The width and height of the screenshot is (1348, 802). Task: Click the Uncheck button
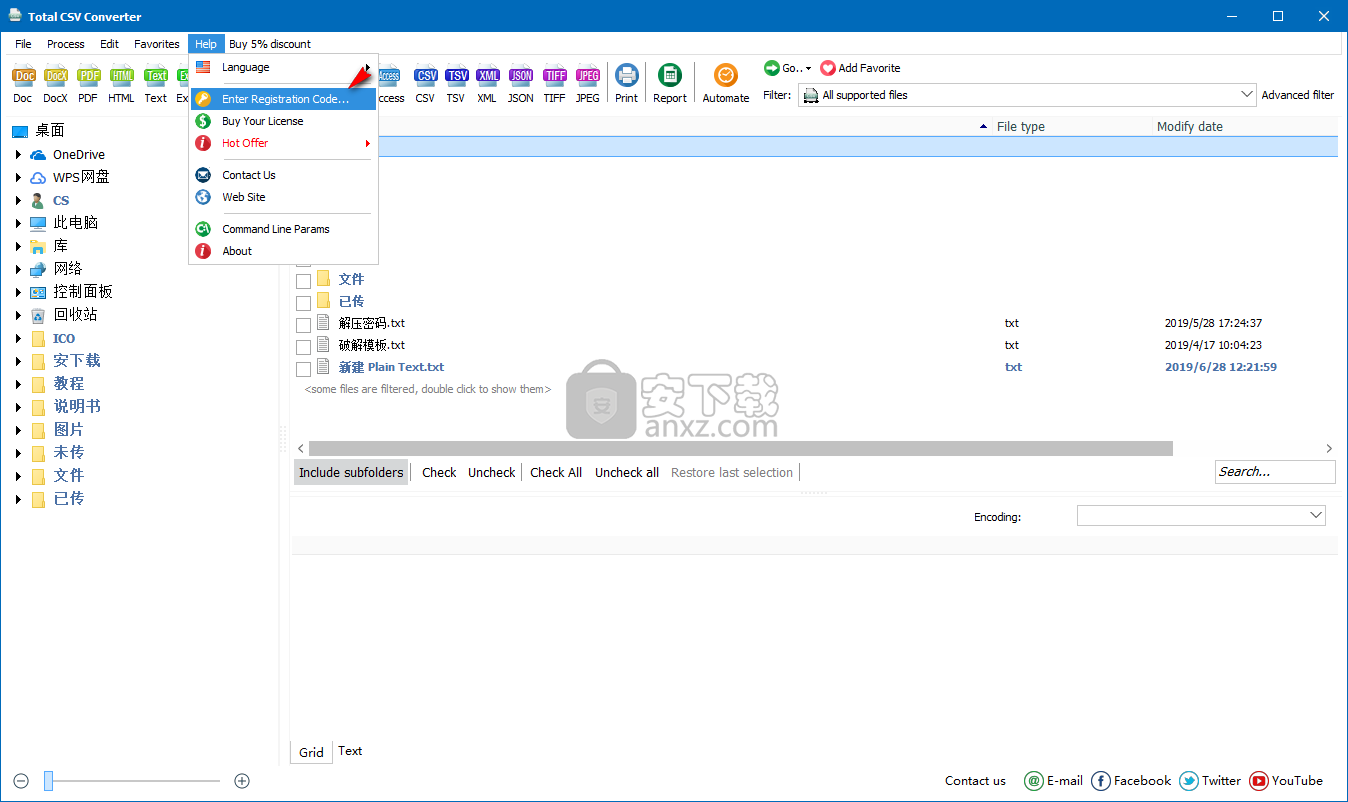492,472
